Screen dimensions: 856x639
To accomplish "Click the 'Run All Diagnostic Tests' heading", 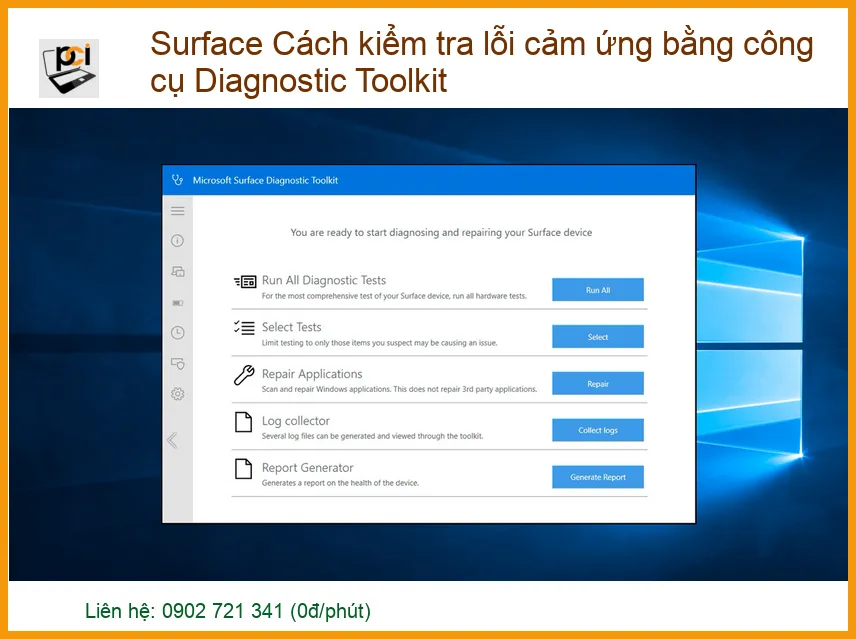I will [324, 280].
